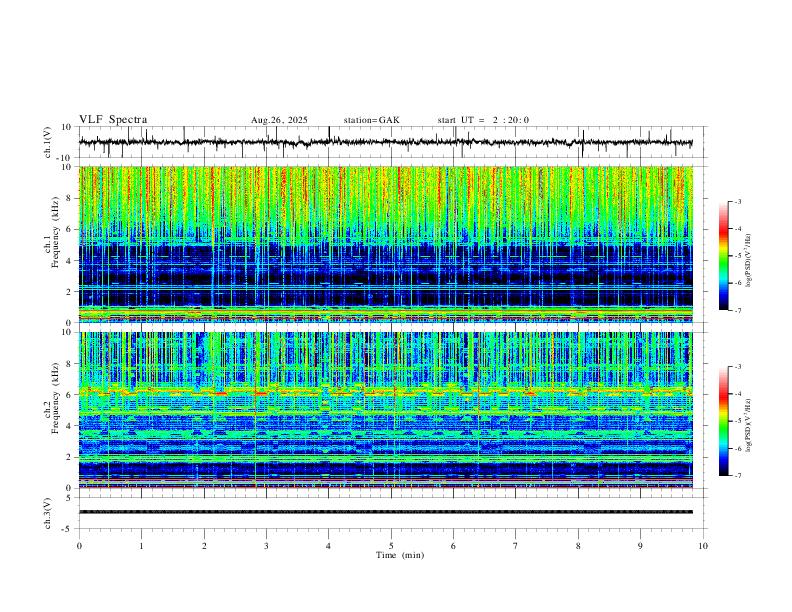The height and width of the screenshot is (612, 792).
Task: Click the flat ch.3 voltage trace
Action: click(x=386, y=512)
